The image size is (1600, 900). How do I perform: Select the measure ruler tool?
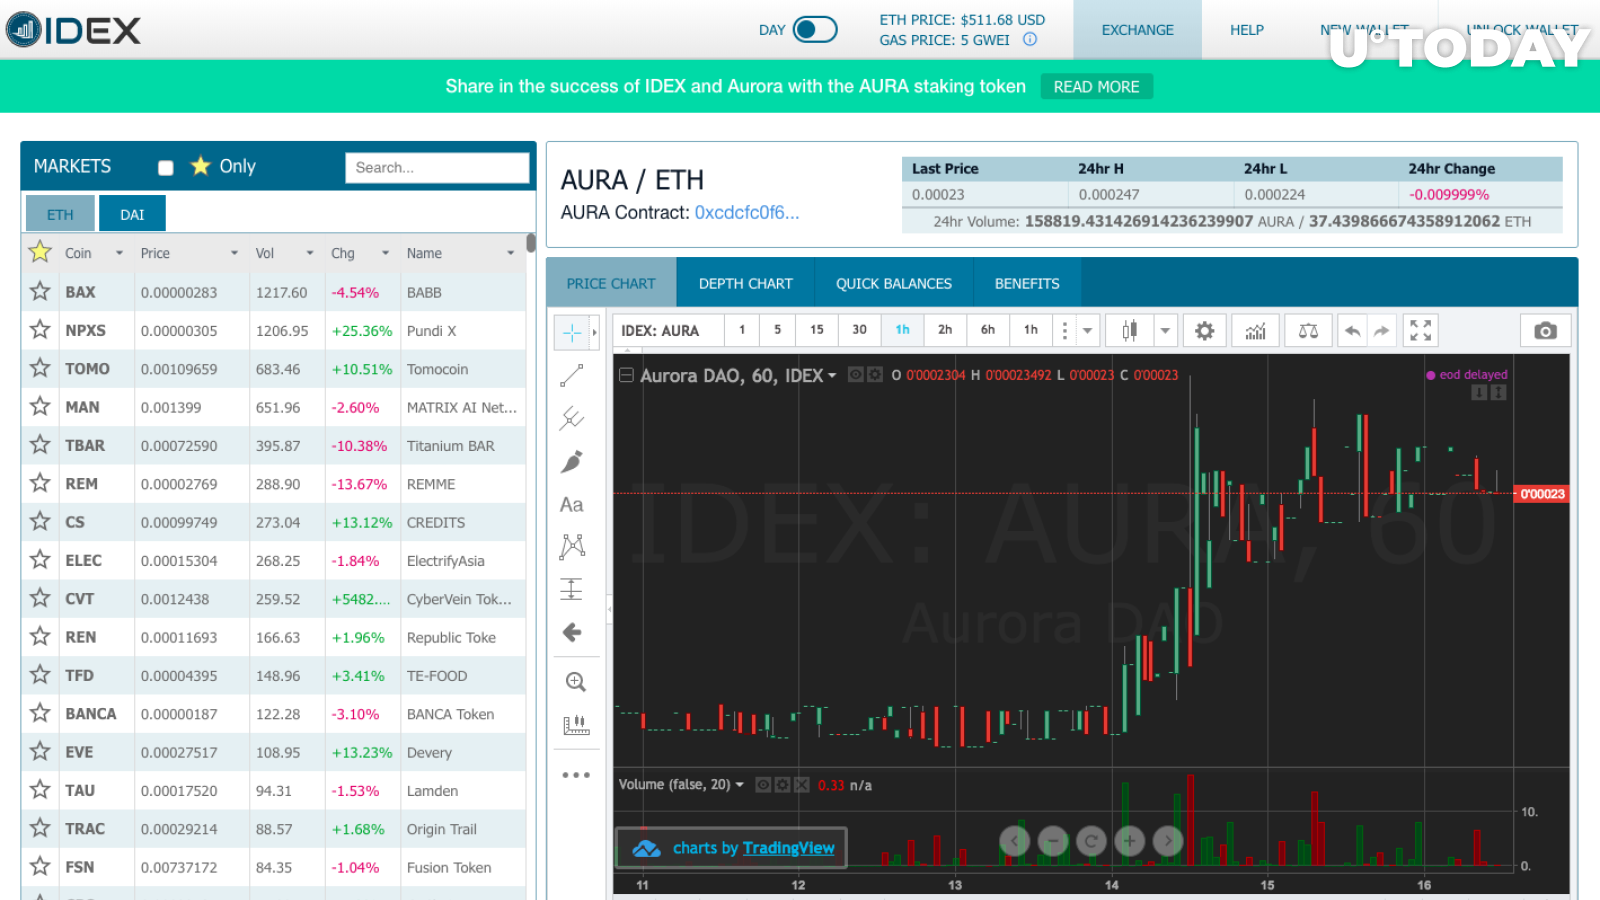(x=576, y=725)
